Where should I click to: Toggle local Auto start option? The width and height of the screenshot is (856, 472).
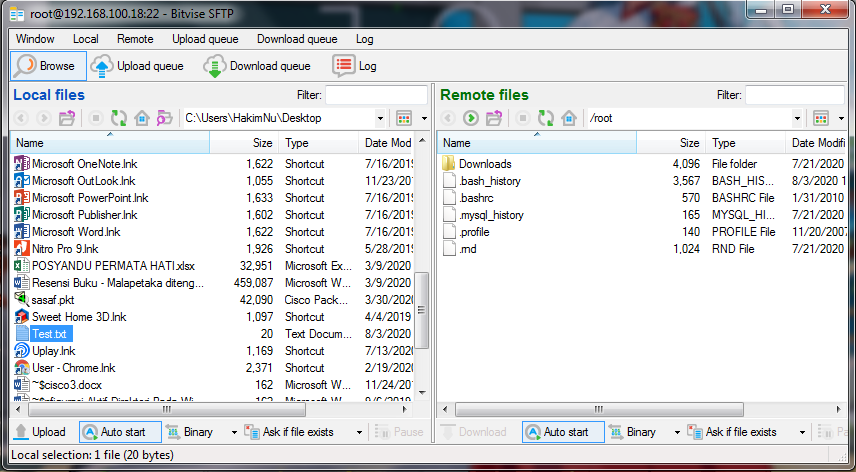tap(120, 432)
